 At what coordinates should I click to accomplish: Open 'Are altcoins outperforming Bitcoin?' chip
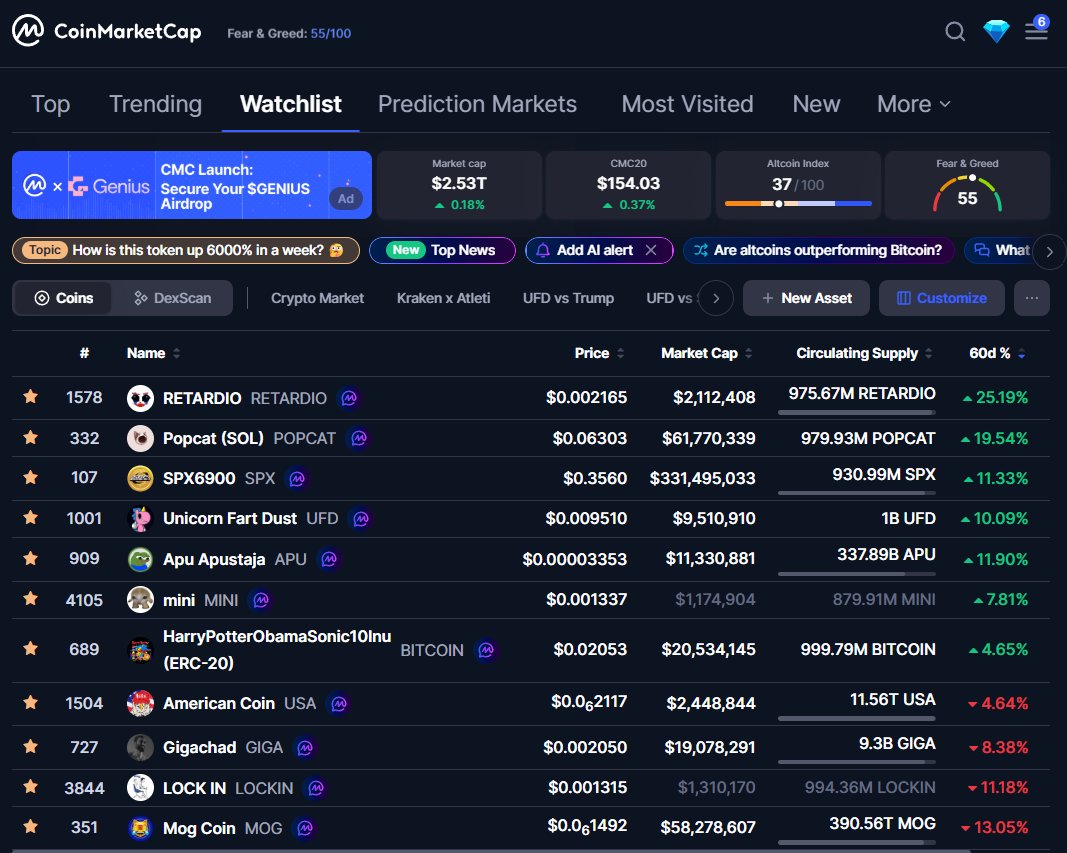pyautogui.click(x=818, y=250)
